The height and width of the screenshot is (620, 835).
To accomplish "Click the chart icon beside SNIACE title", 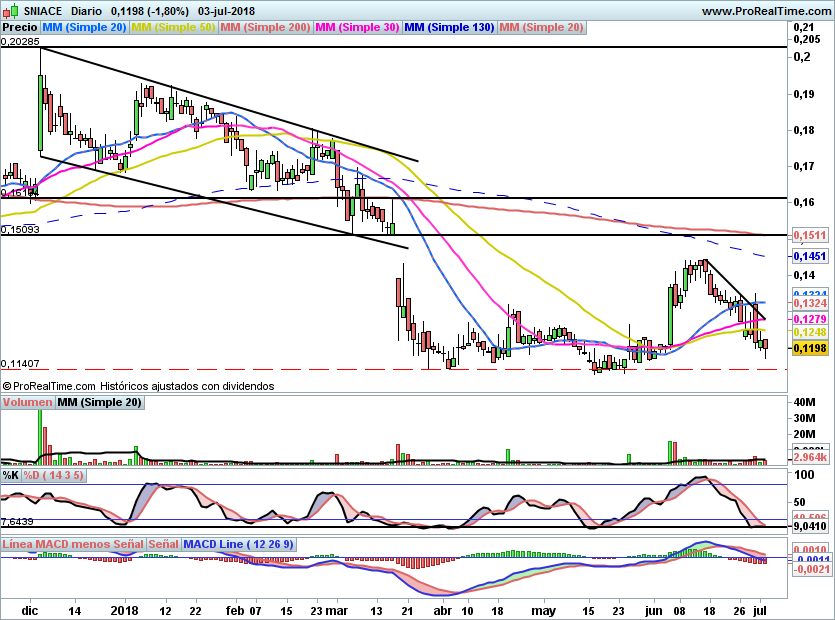I will coord(10,11).
